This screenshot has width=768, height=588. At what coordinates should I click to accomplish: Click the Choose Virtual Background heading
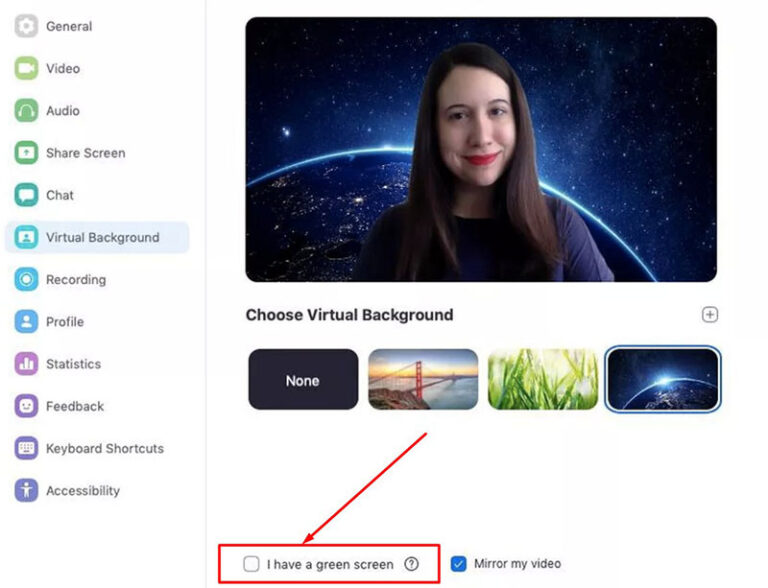pyautogui.click(x=349, y=315)
